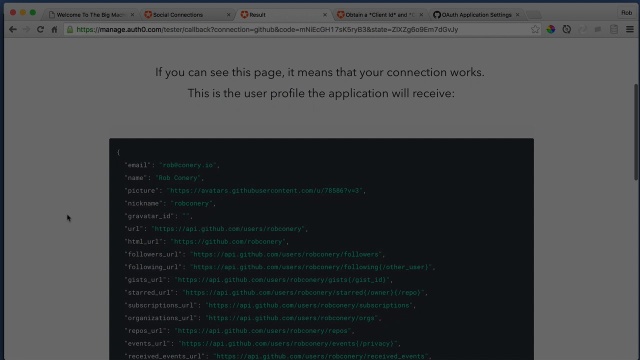The height and width of the screenshot is (360, 640).
Task: Click the organizations_url value
Action: (x=292, y=318)
